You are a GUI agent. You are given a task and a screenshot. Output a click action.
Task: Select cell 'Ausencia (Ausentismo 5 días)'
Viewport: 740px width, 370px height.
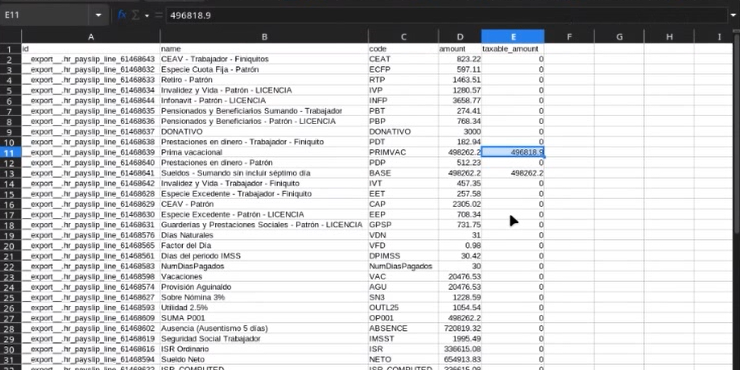[264, 328]
